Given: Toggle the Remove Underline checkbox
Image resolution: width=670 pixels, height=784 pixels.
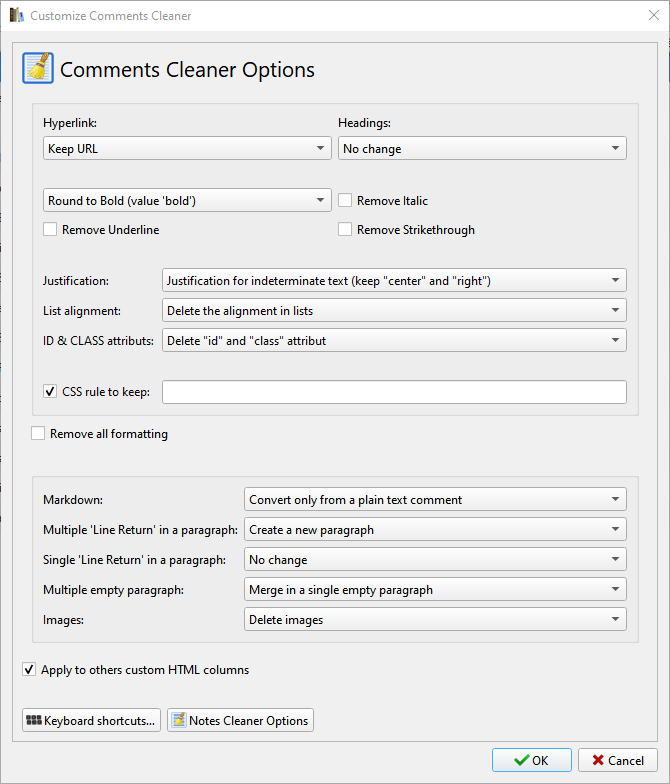Looking at the screenshot, I should pos(50,230).
